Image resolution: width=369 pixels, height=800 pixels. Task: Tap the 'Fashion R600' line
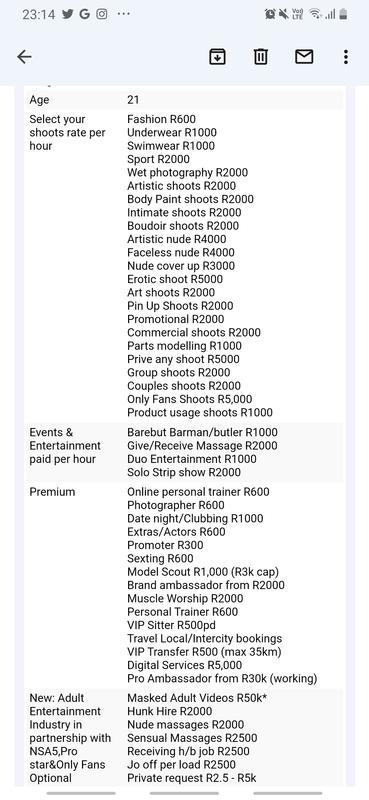[161, 119]
